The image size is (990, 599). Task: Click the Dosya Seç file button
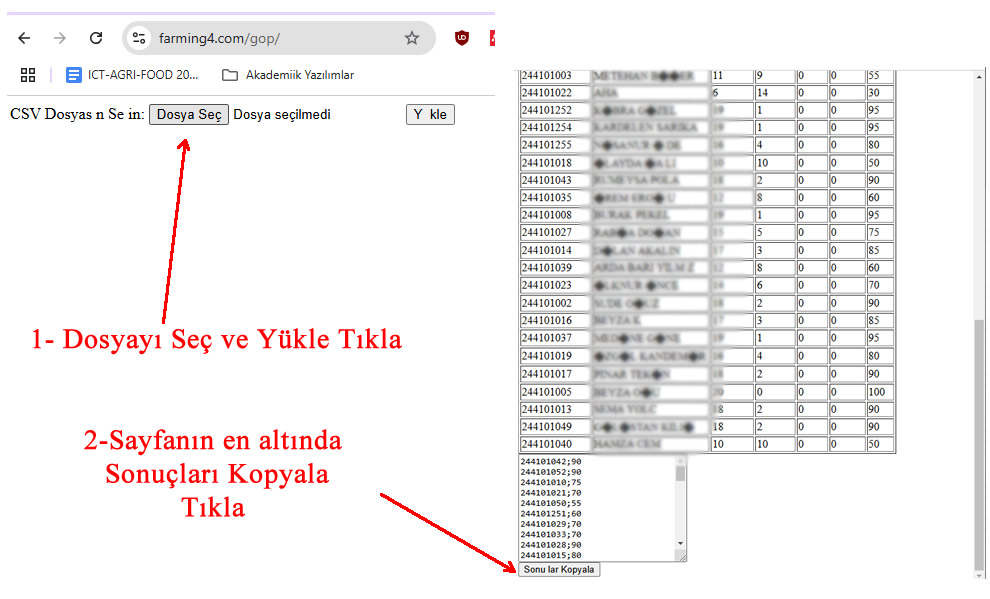coord(189,115)
